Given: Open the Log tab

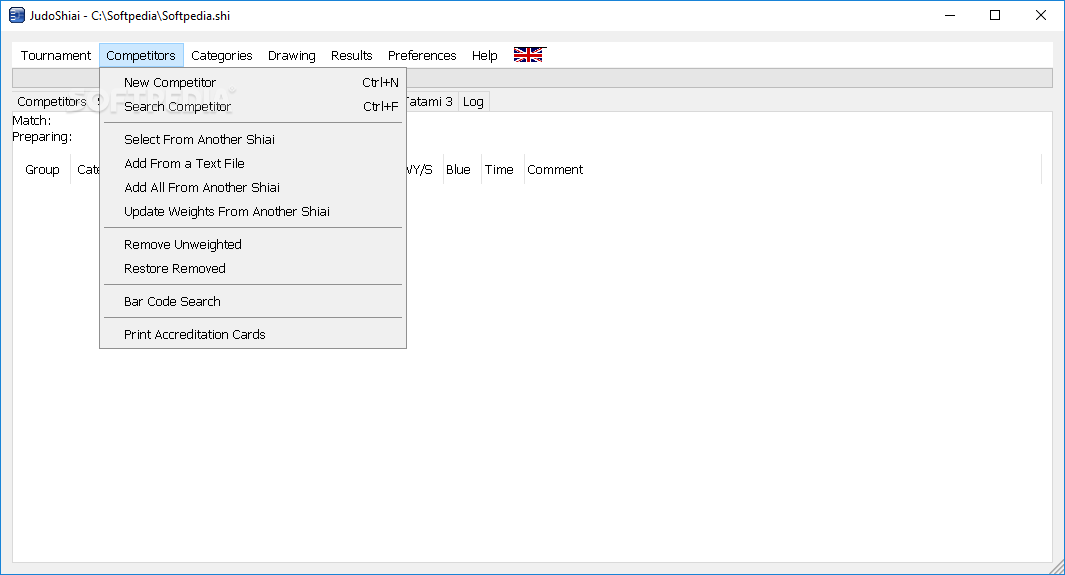Looking at the screenshot, I should 473,102.
